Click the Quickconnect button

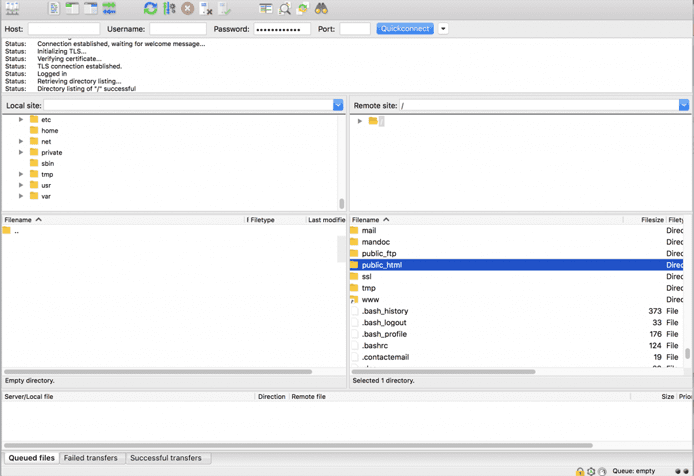pyautogui.click(x=405, y=29)
